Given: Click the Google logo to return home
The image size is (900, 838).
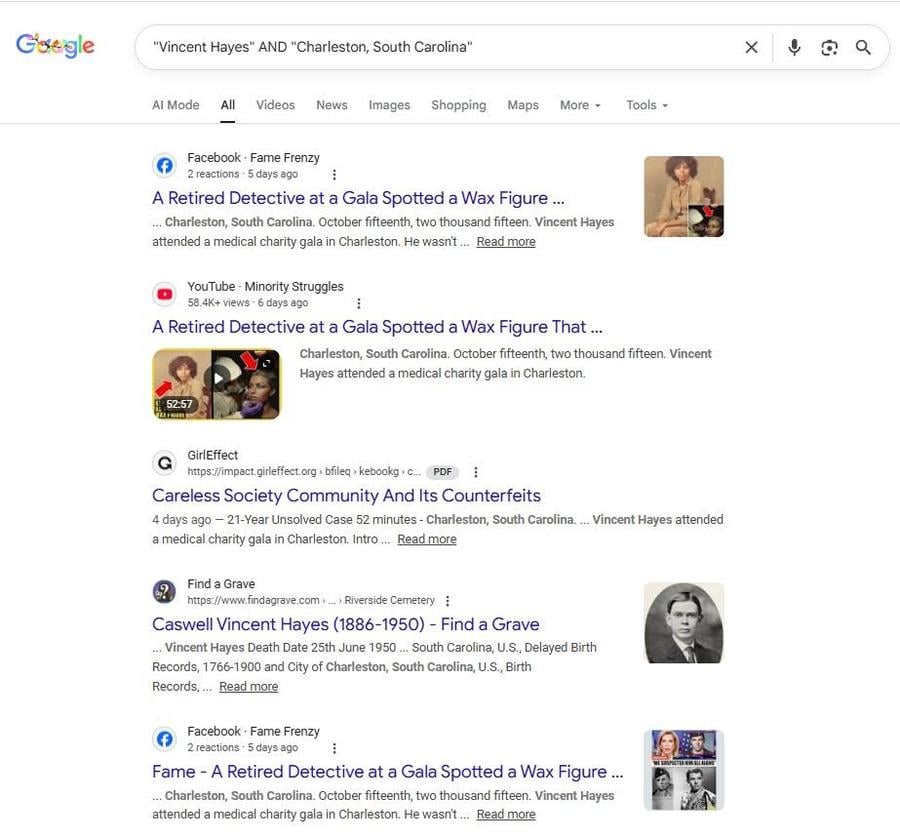Looking at the screenshot, I should [x=55, y=45].
